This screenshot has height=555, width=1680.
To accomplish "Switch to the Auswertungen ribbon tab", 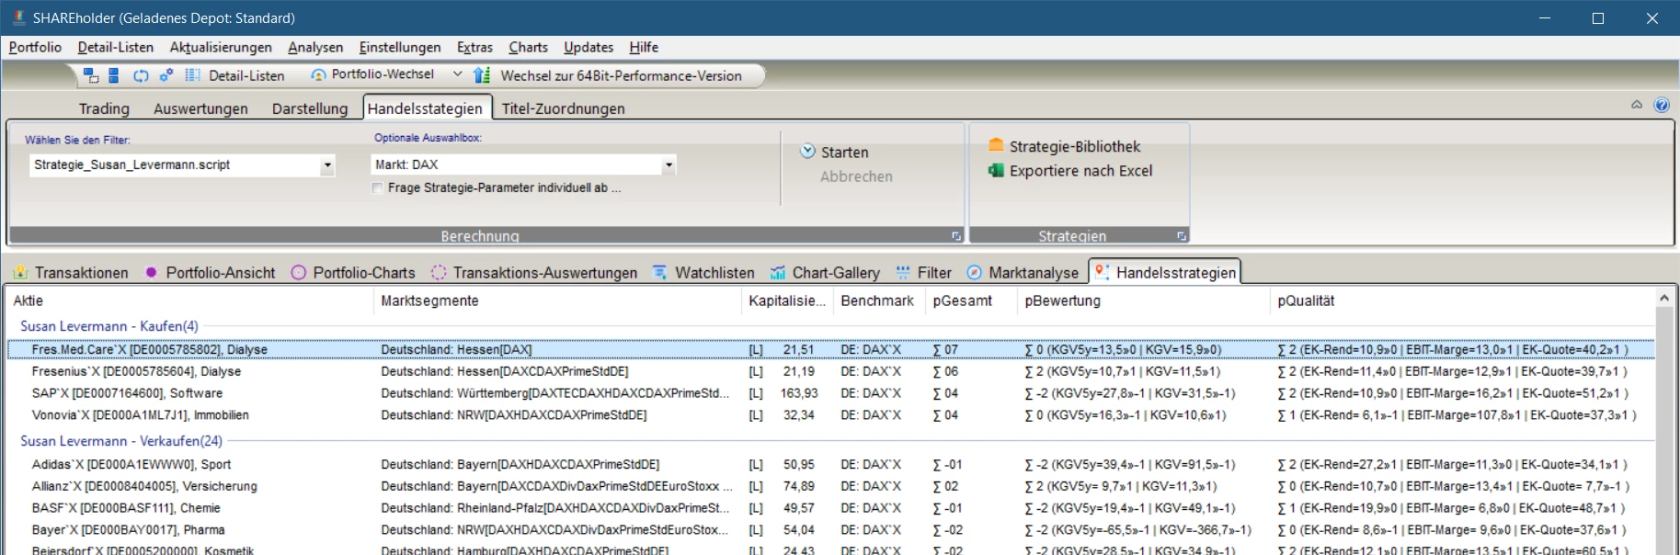I will point(201,108).
